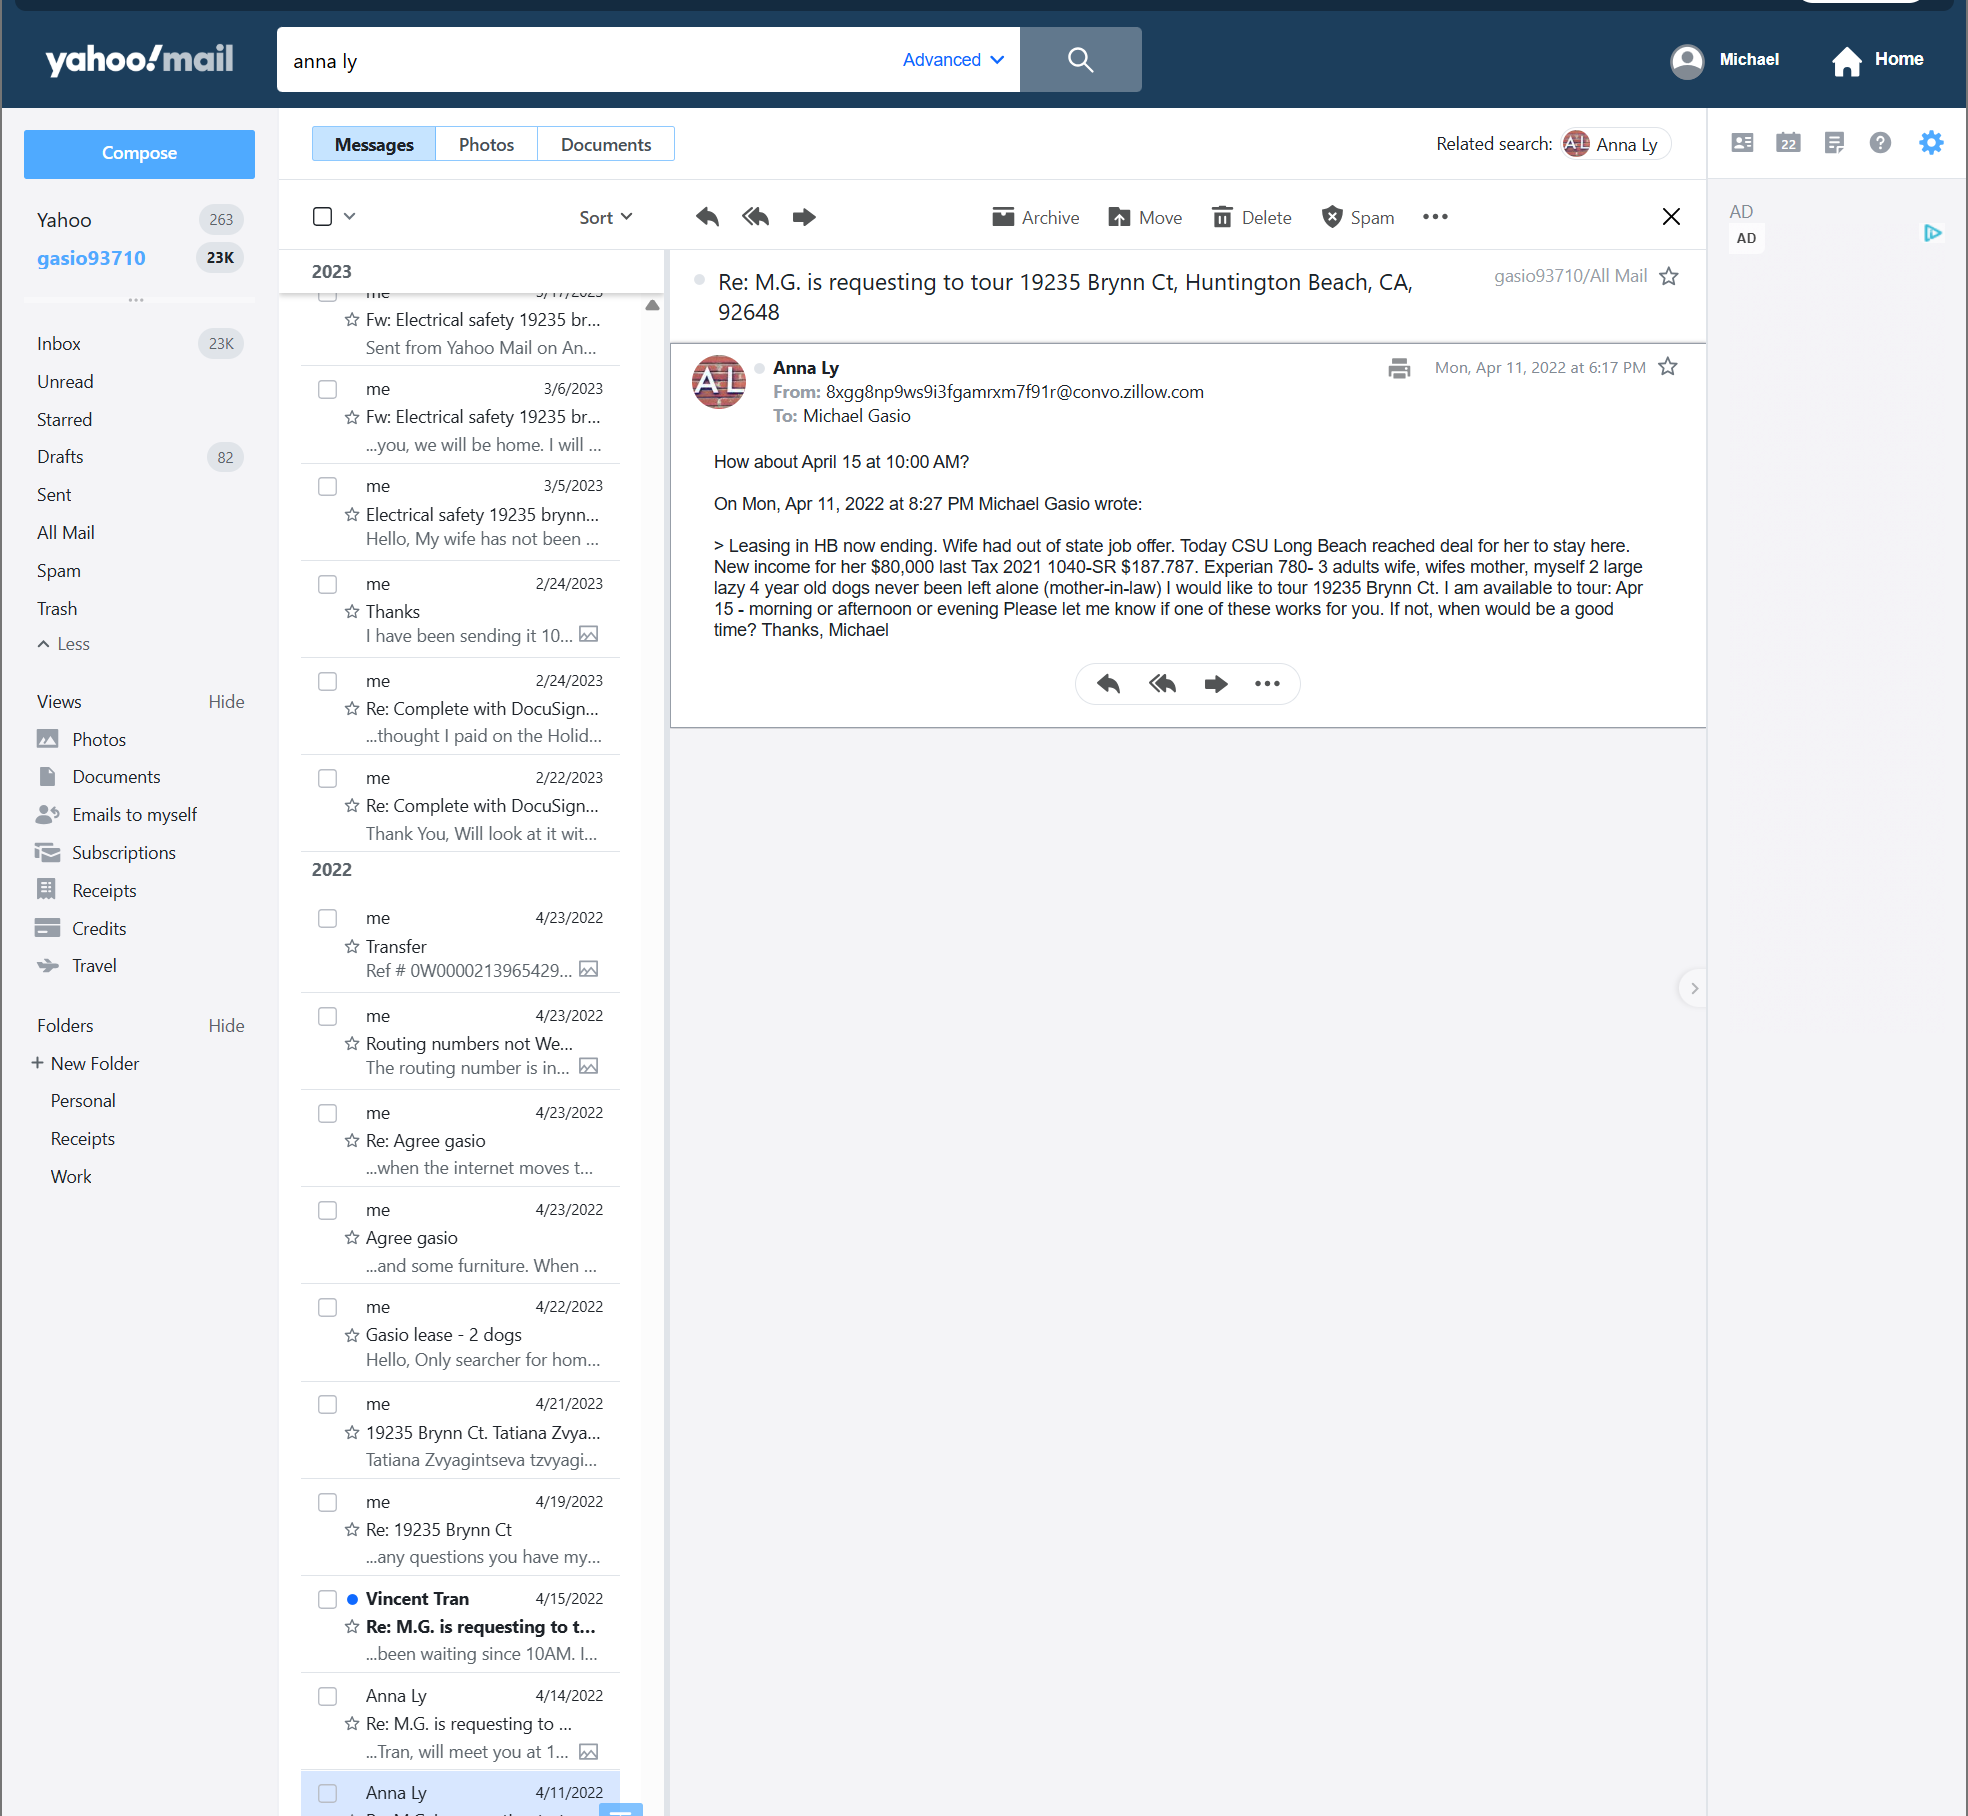Click the print icon in message header

click(x=1399, y=368)
